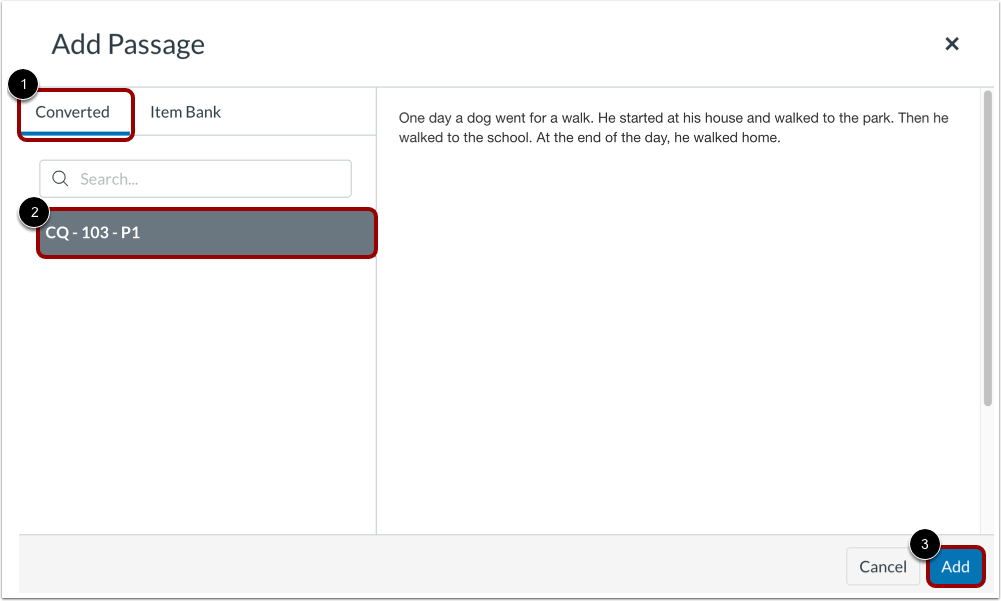
Task: Click the Cancel button
Action: (882, 567)
